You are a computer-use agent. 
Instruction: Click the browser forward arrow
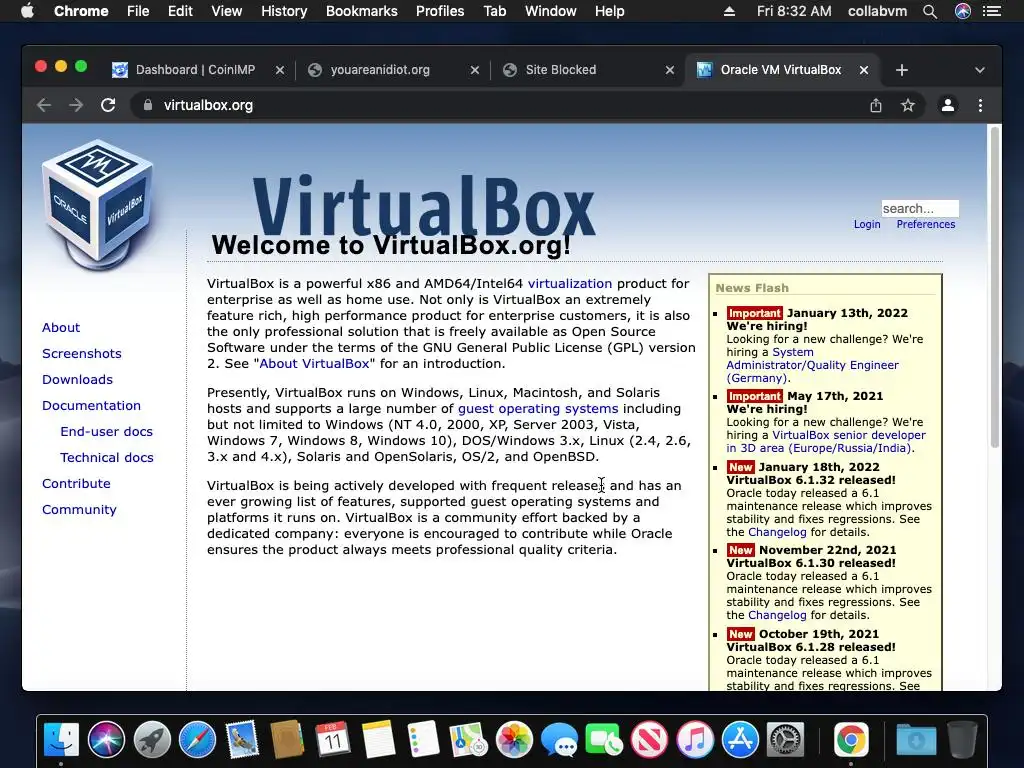pyautogui.click(x=76, y=105)
